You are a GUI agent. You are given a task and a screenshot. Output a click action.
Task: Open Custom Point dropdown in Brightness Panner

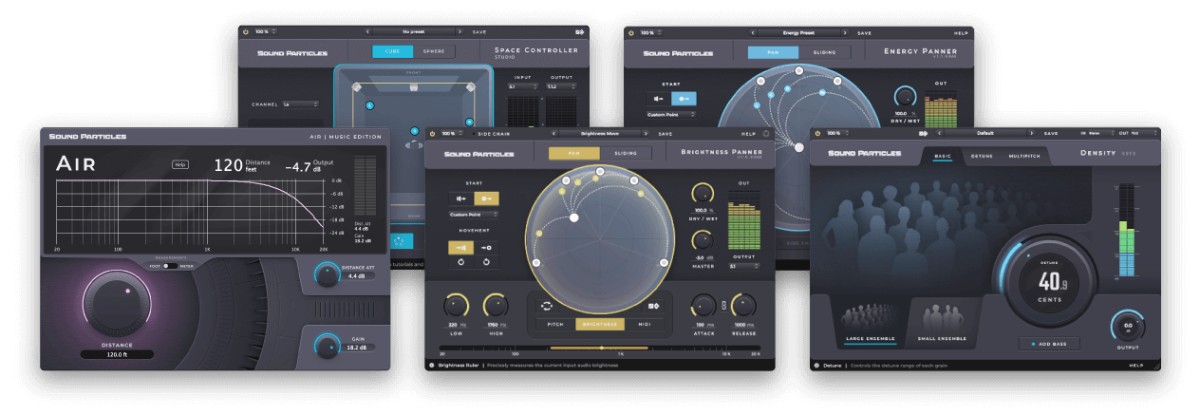[473, 214]
